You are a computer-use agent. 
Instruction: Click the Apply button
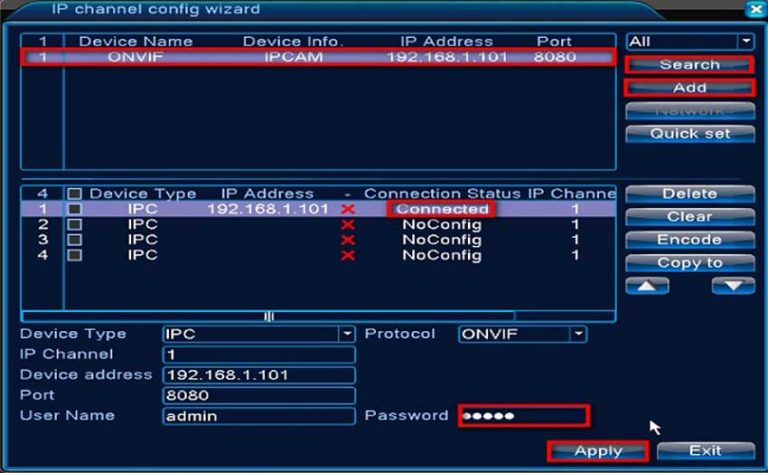tap(598, 451)
